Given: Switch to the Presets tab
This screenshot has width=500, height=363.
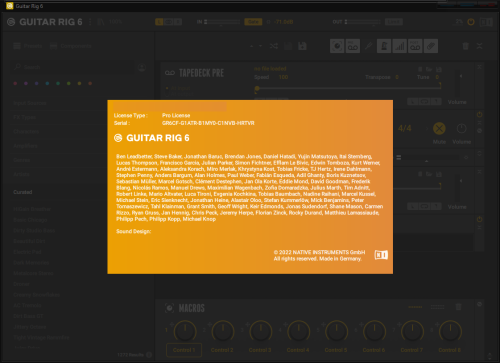Looking at the screenshot, I should coord(28,46).
